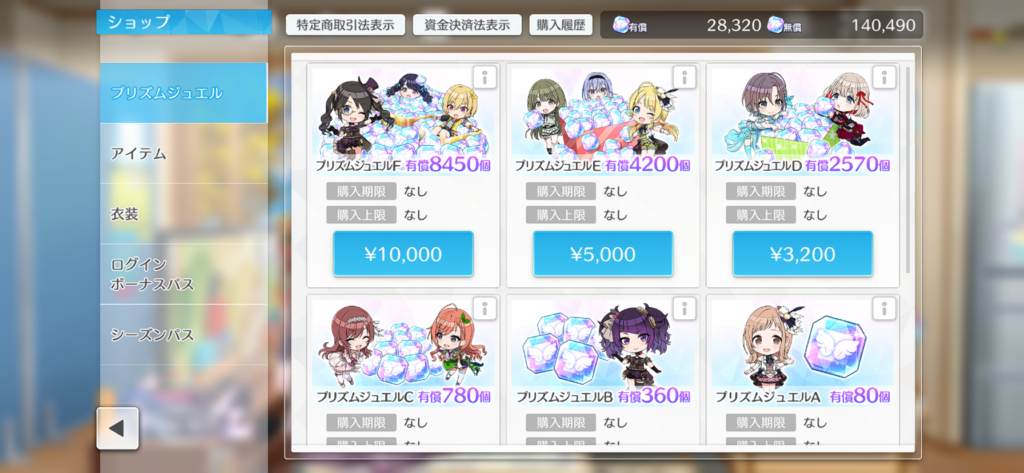The width and height of the screenshot is (1024, 473).
Task: Tap the back arrow button
Action: click(x=118, y=429)
